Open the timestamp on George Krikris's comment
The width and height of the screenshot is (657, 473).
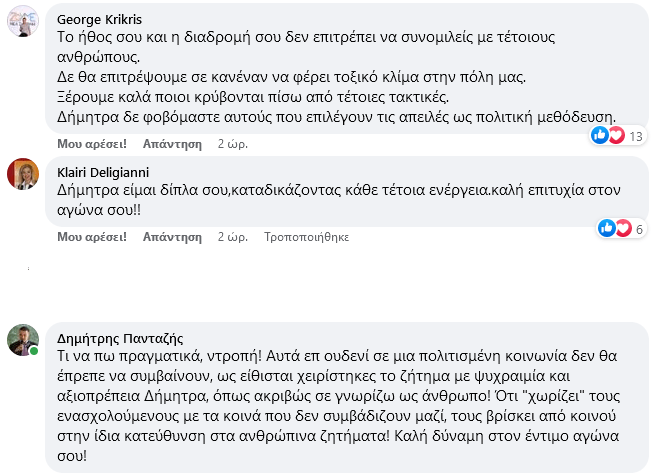click(233, 143)
